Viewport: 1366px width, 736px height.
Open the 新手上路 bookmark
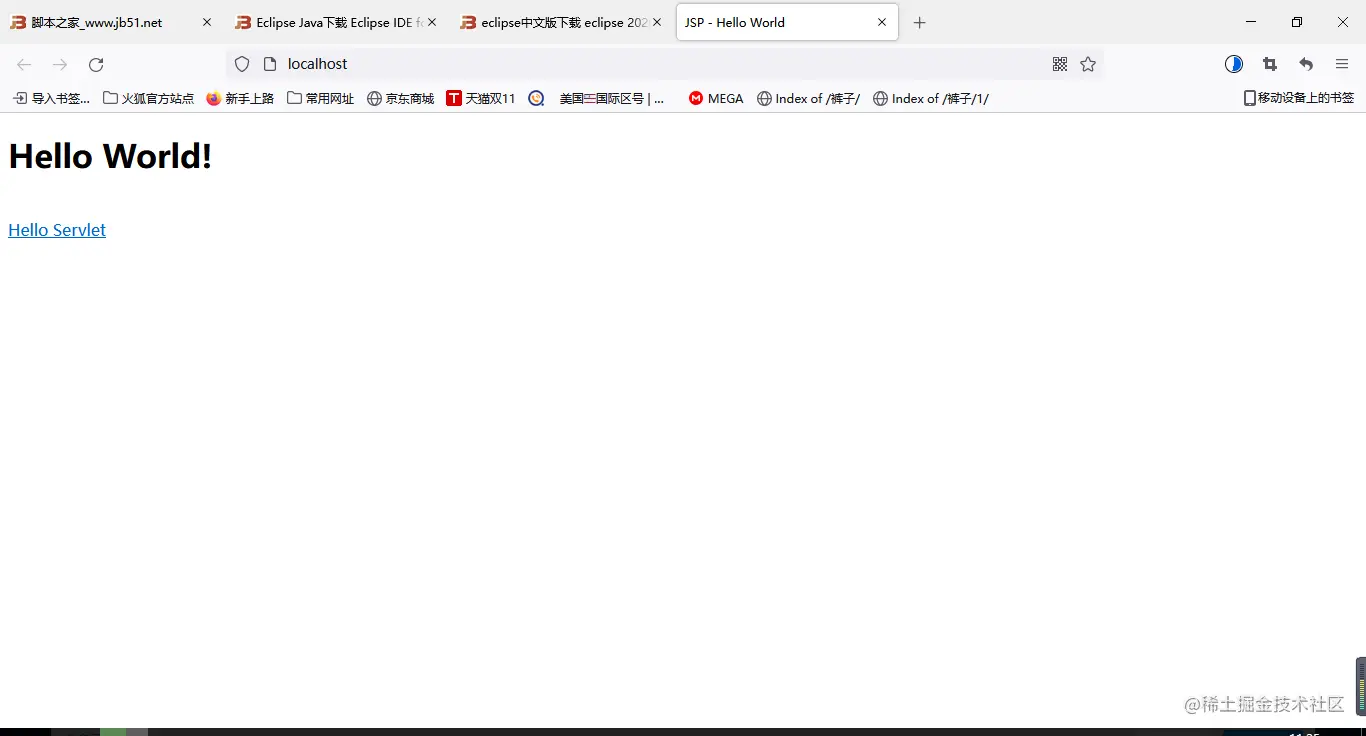click(240, 98)
